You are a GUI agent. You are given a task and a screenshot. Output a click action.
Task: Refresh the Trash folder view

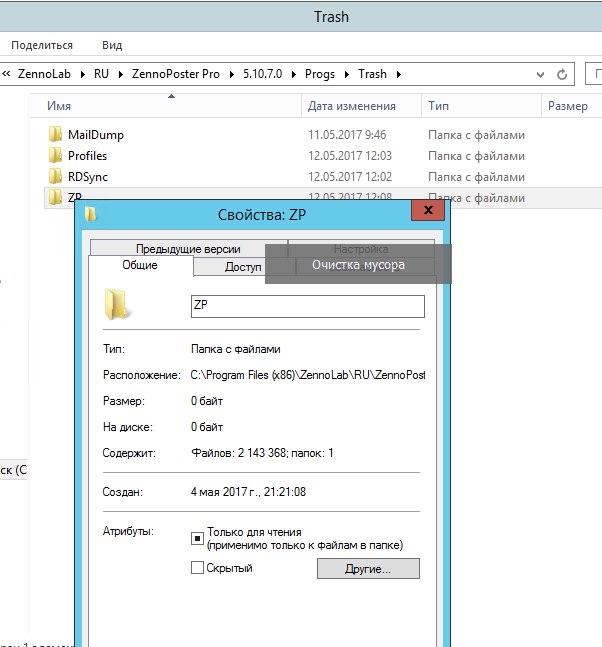click(x=562, y=75)
